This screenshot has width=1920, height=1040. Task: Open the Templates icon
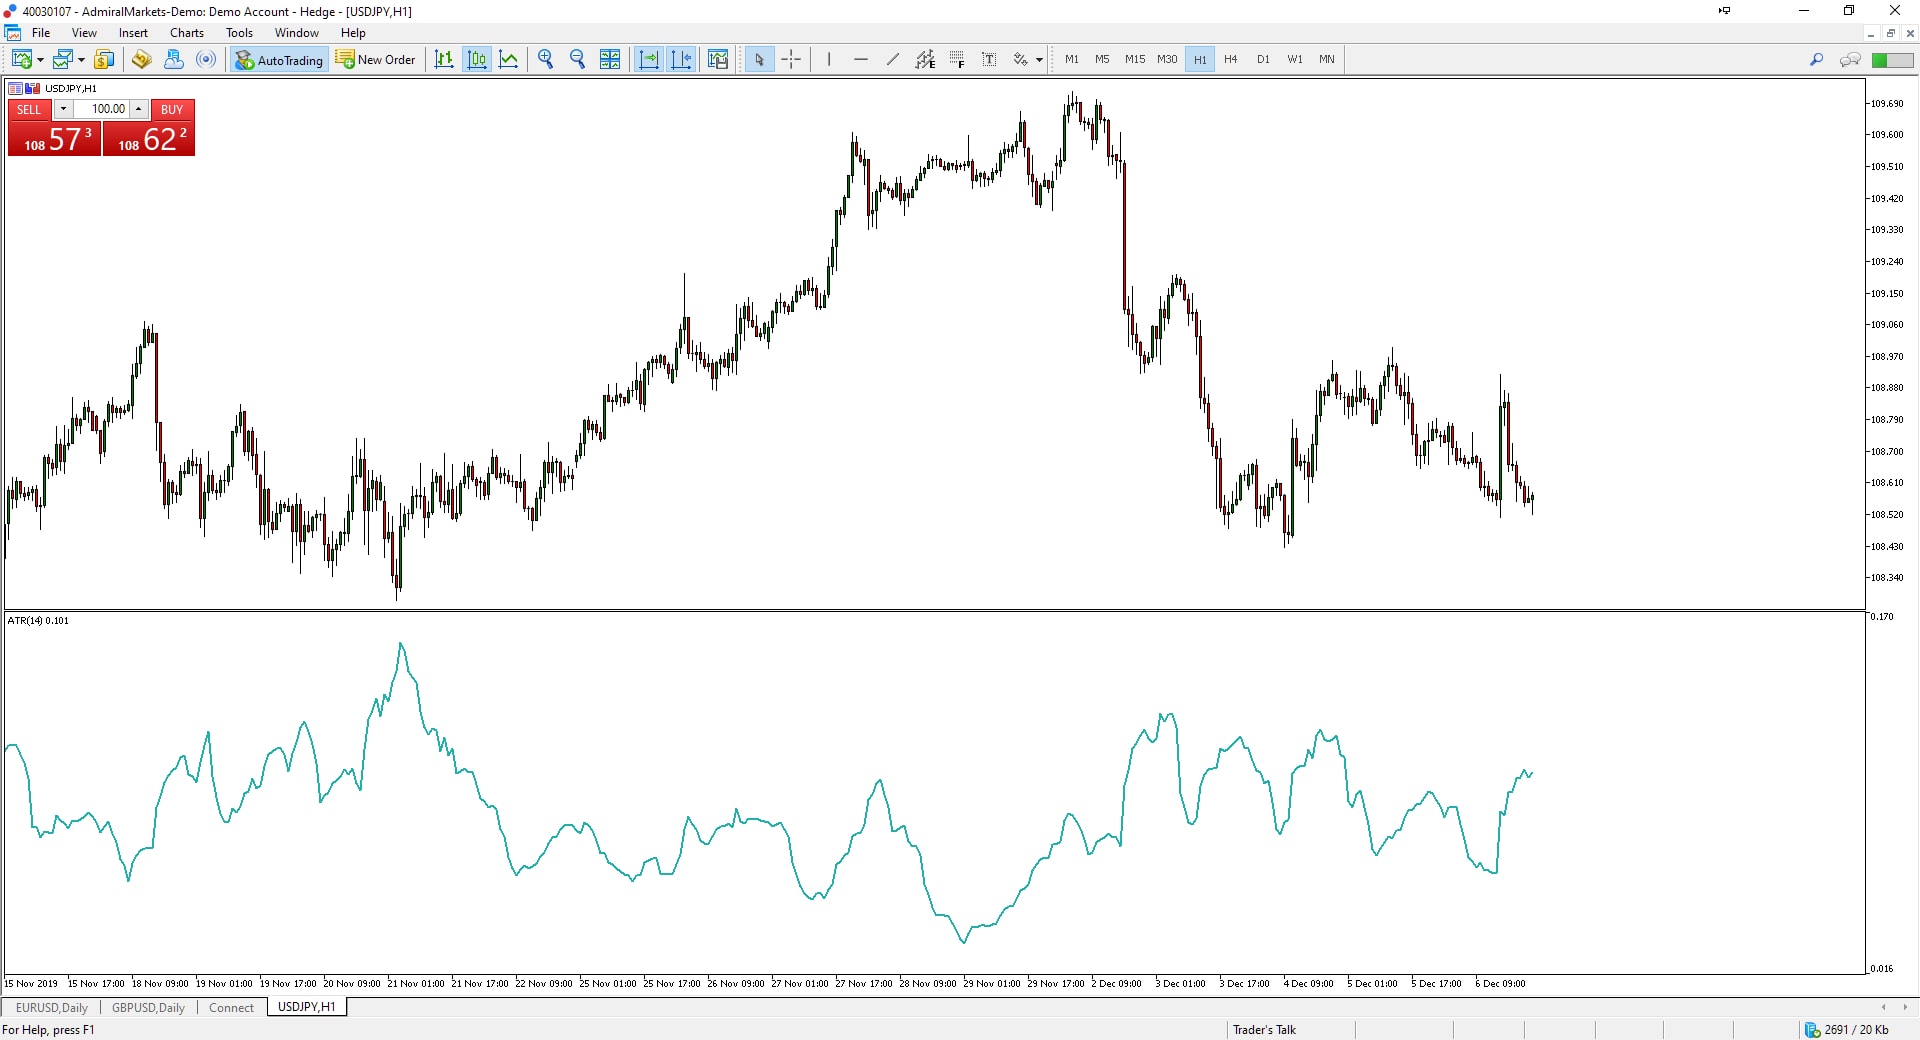pos(718,60)
